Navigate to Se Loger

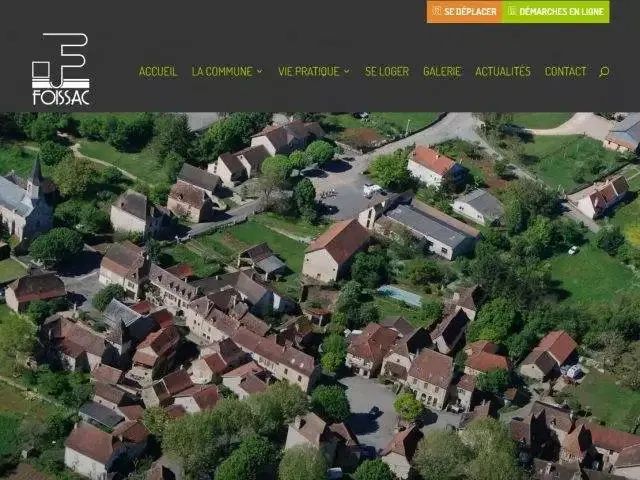(x=386, y=71)
